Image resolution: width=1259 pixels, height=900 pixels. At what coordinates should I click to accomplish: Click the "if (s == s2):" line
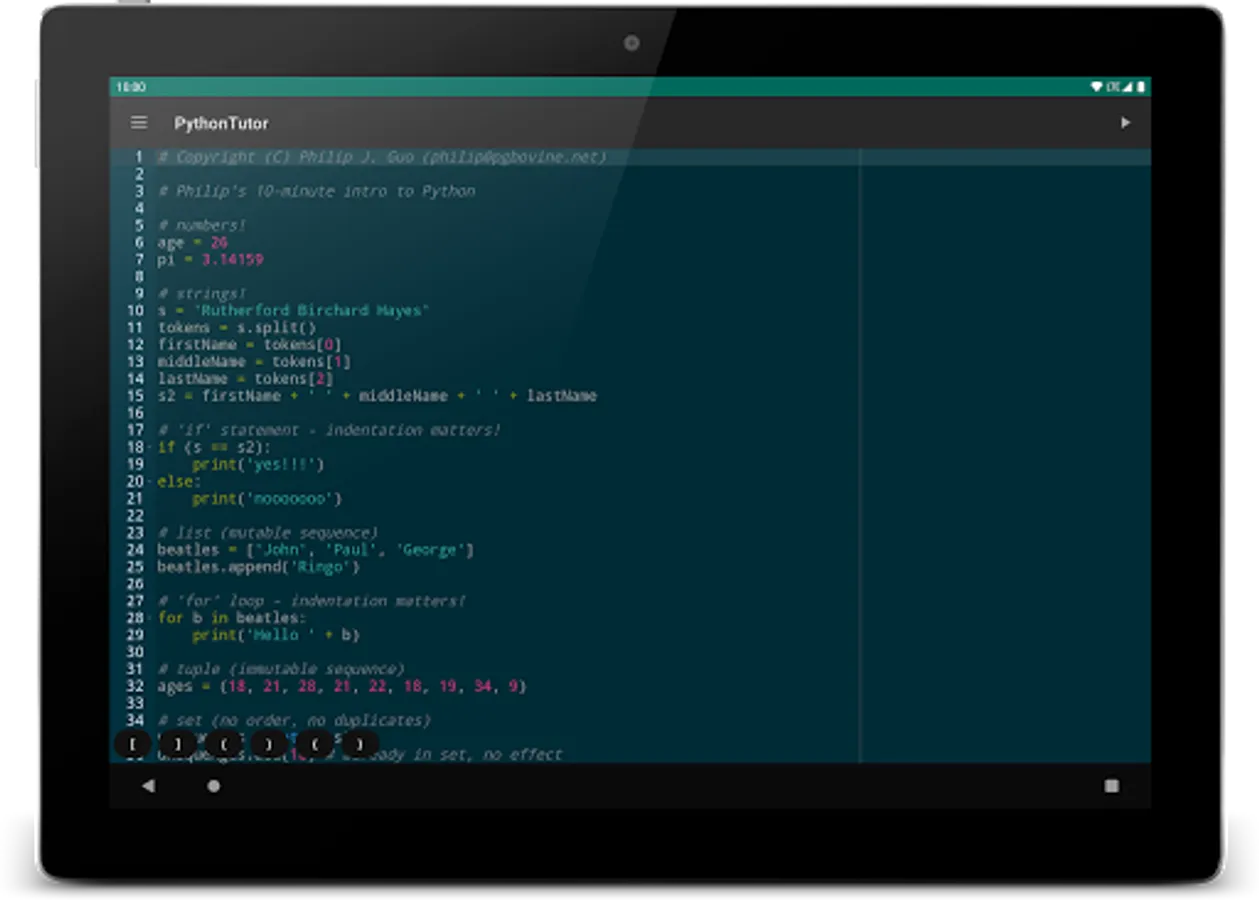pyautogui.click(x=215, y=446)
